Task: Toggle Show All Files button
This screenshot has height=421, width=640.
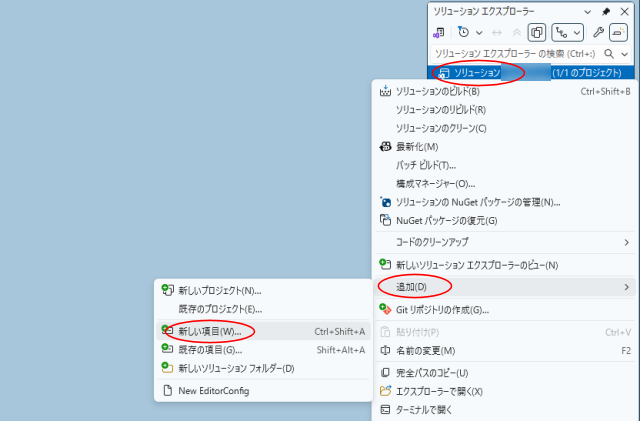Action: (x=536, y=33)
